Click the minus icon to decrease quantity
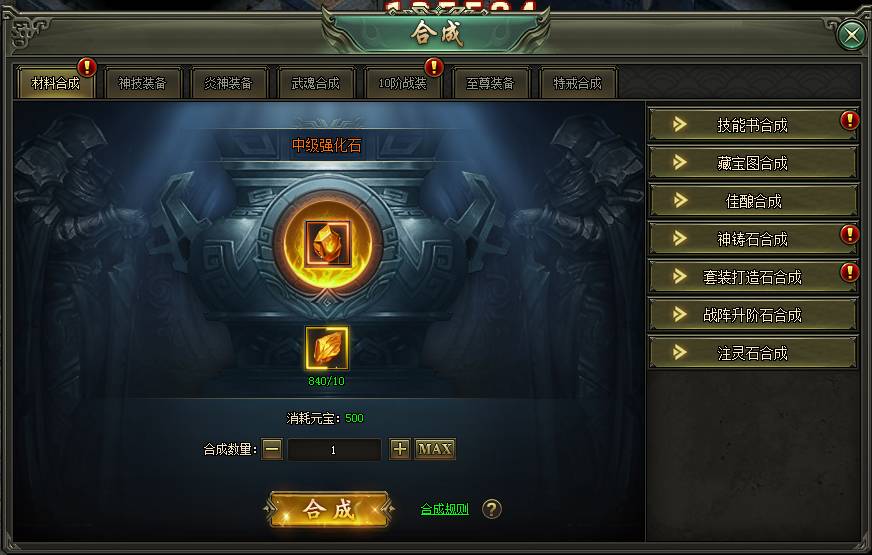The image size is (872, 555). click(x=272, y=449)
